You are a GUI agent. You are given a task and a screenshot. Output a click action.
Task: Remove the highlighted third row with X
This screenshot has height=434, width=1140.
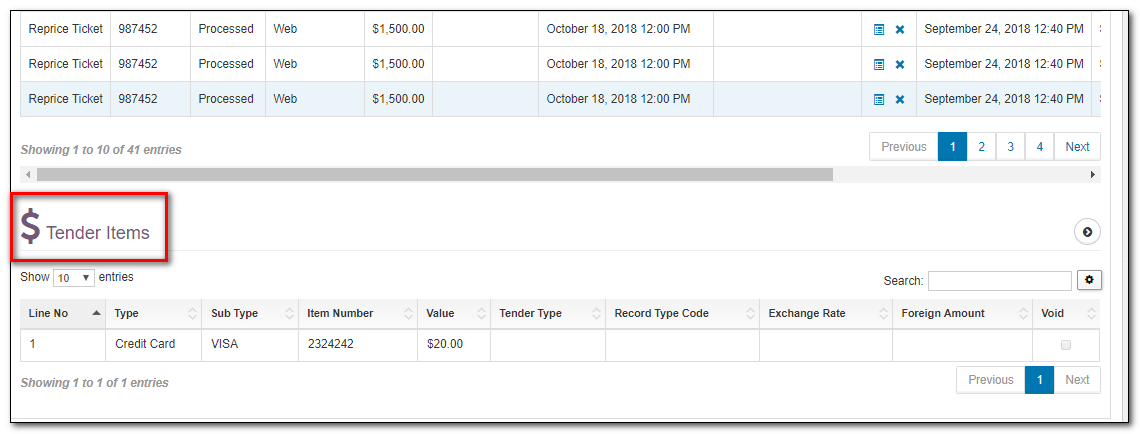(900, 100)
